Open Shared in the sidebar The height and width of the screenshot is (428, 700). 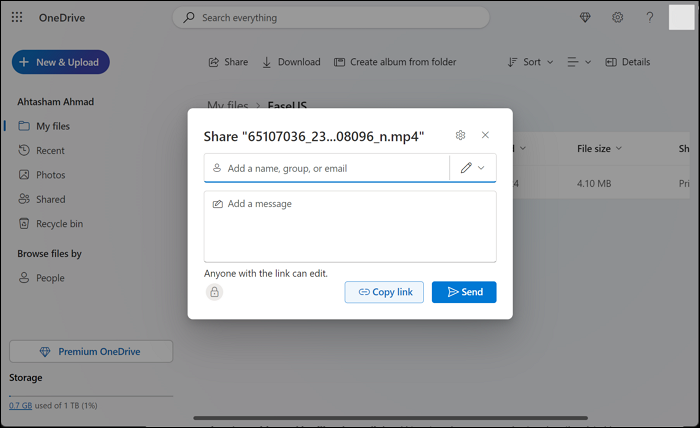point(42,199)
